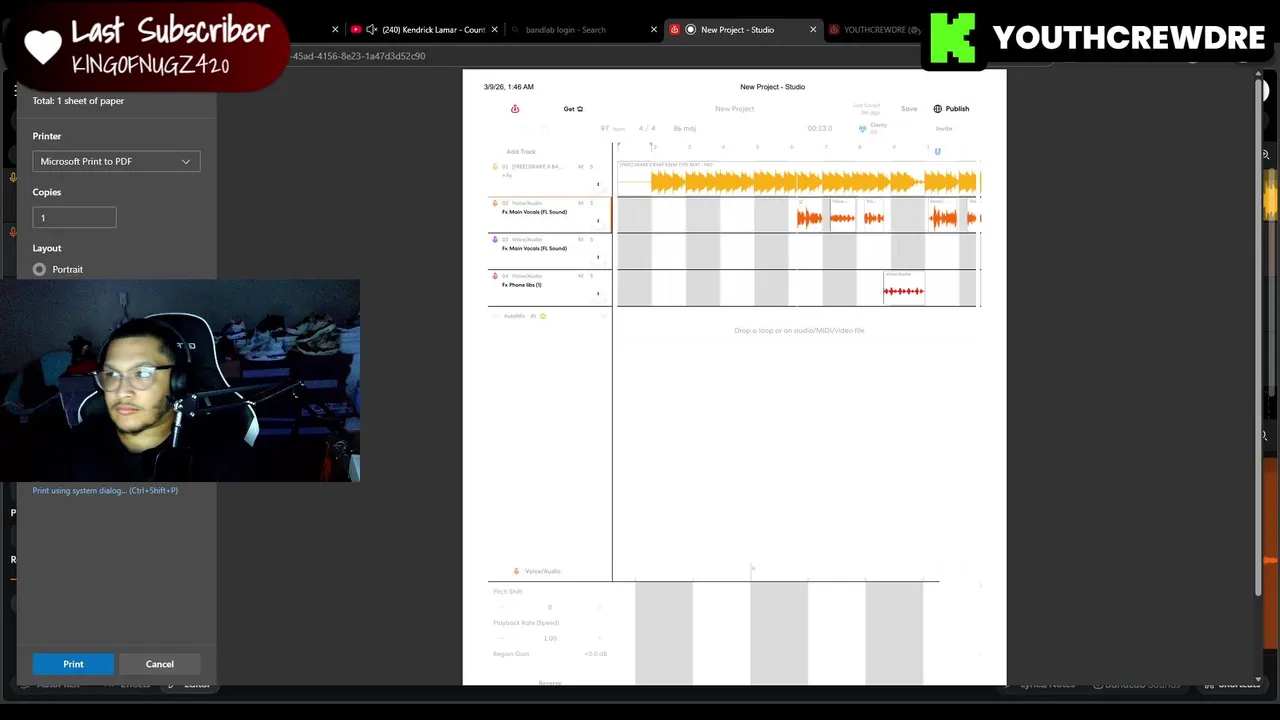
Task: Click the AutoMix crown icon in preview
Action: (x=543, y=316)
